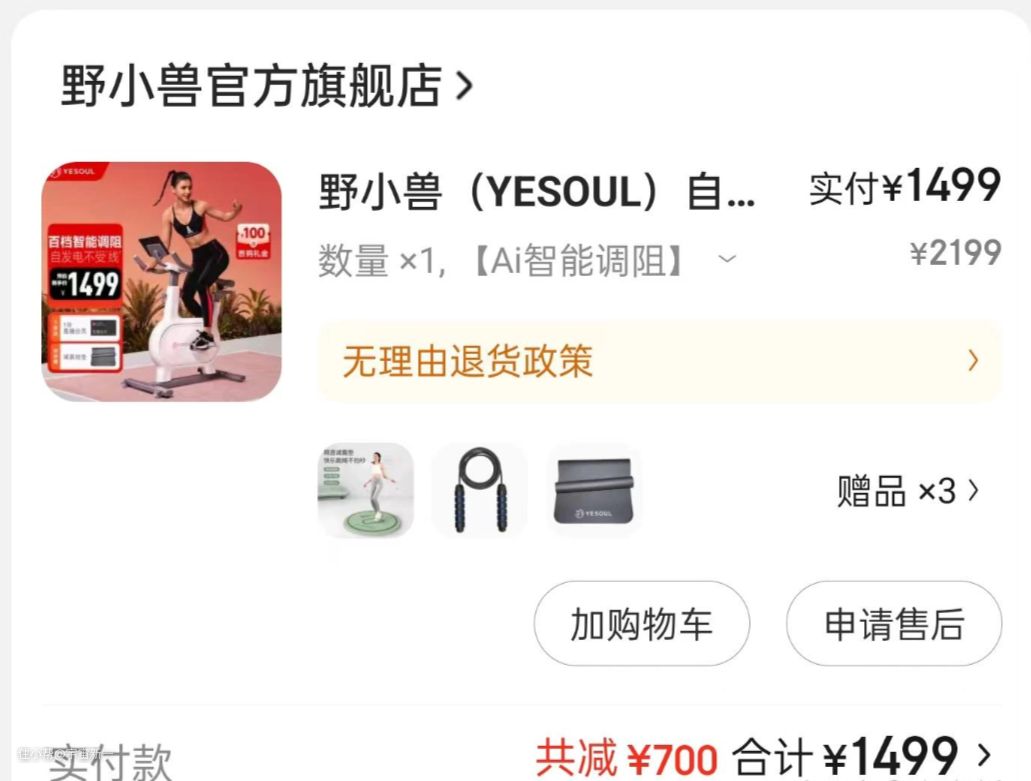Viewport: 1031px width, 781px height.
Task: Tap the 实付款 label
Action: coord(110,763)
